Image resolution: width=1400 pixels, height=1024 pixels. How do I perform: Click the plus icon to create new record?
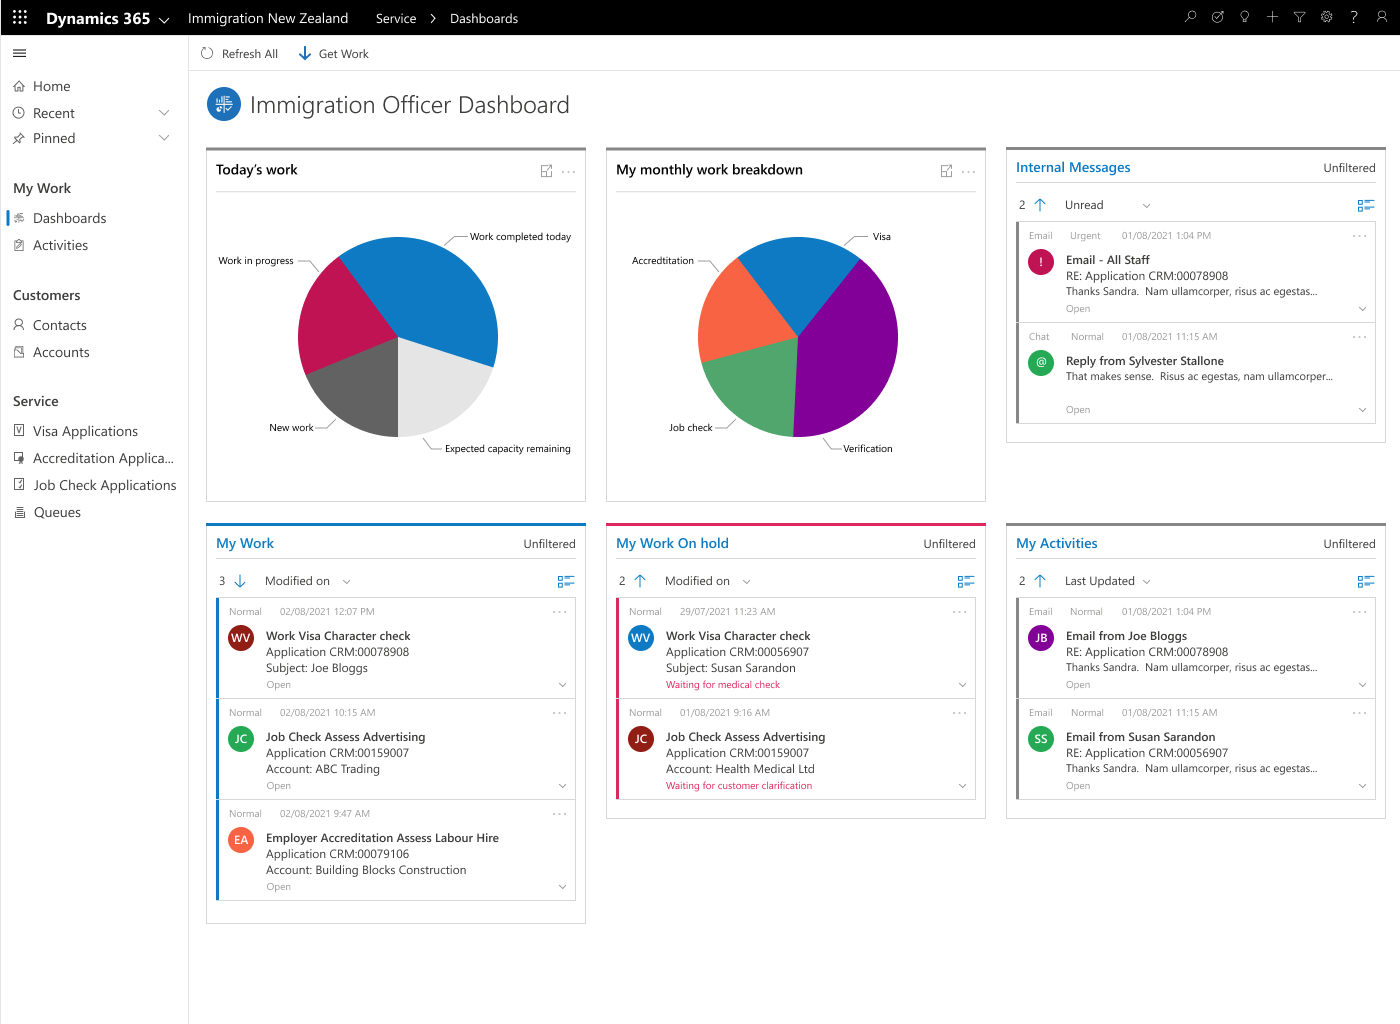[x=1272, y=17]
